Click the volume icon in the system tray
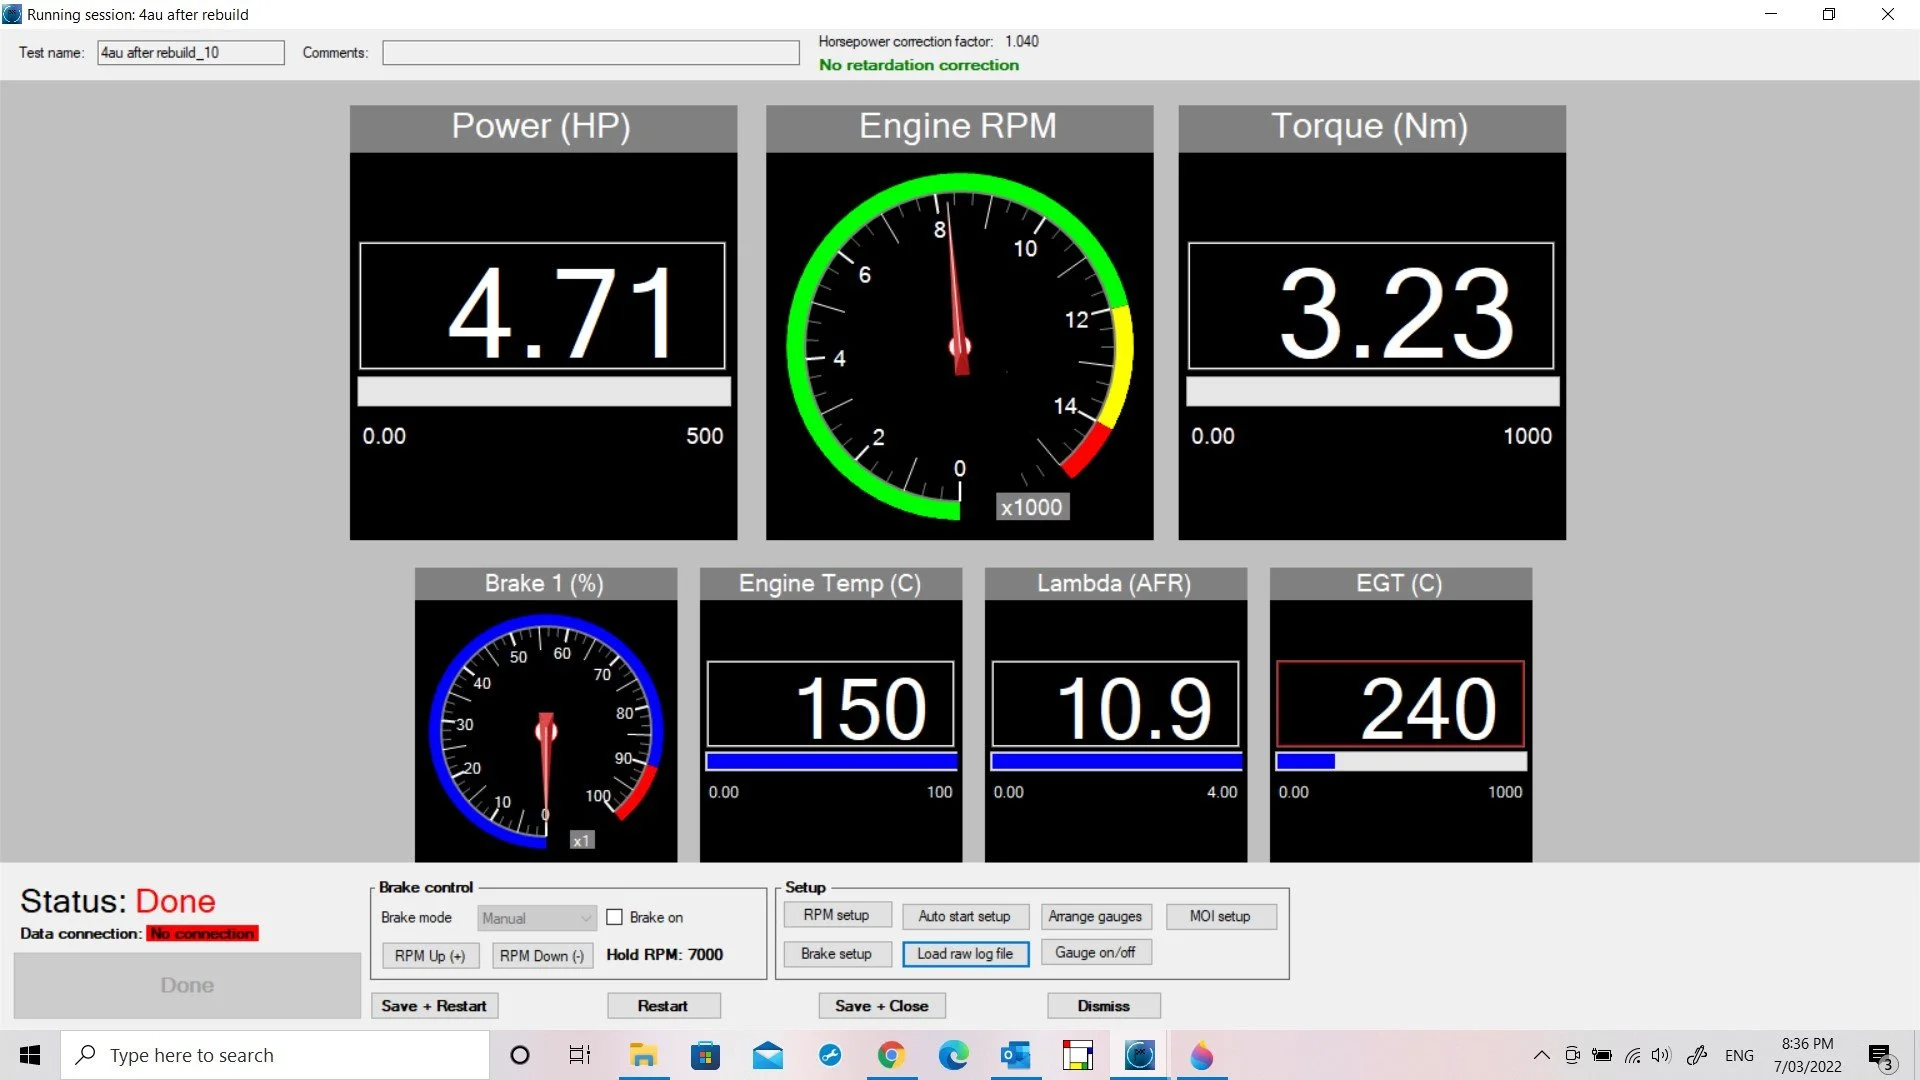 pyautogui.click(x=1661, y=1055)
